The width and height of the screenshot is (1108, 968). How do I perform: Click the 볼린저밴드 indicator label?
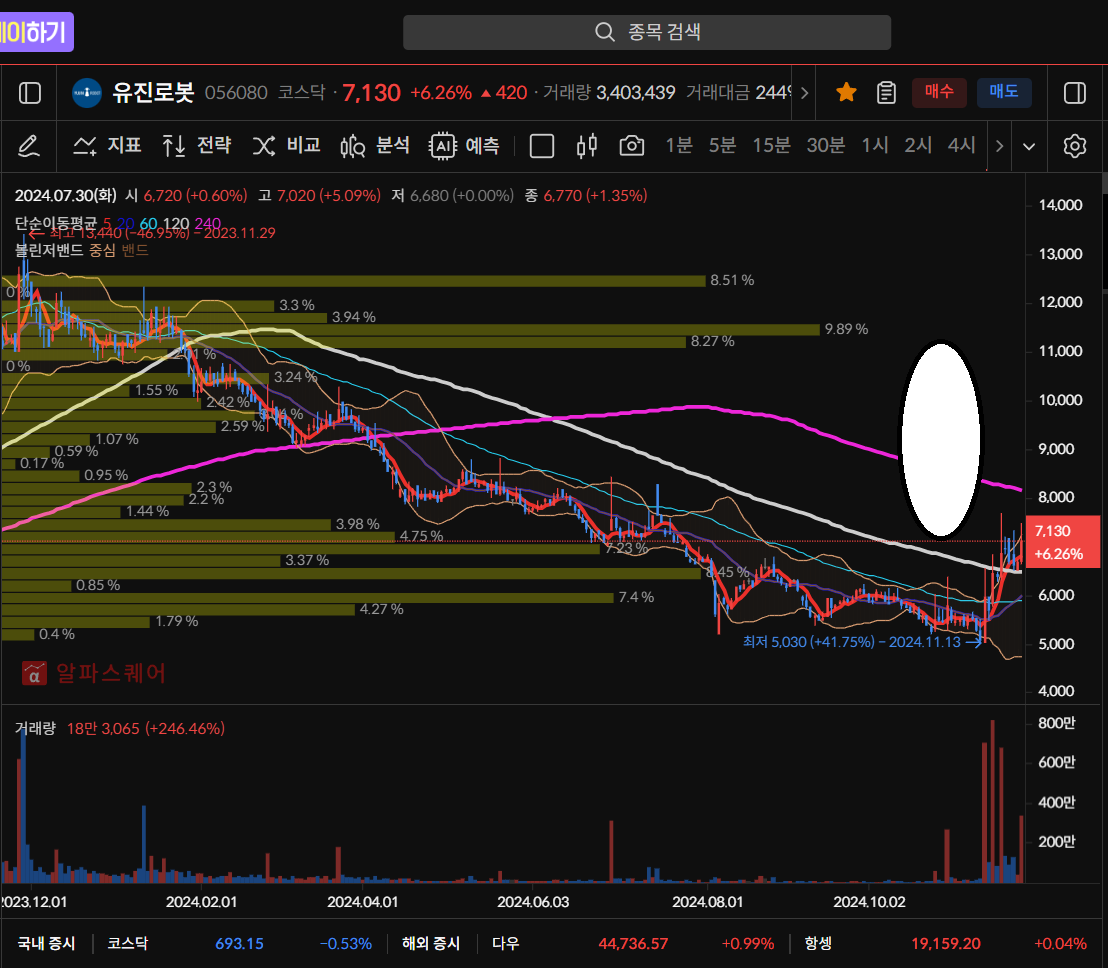coord(49,250)
